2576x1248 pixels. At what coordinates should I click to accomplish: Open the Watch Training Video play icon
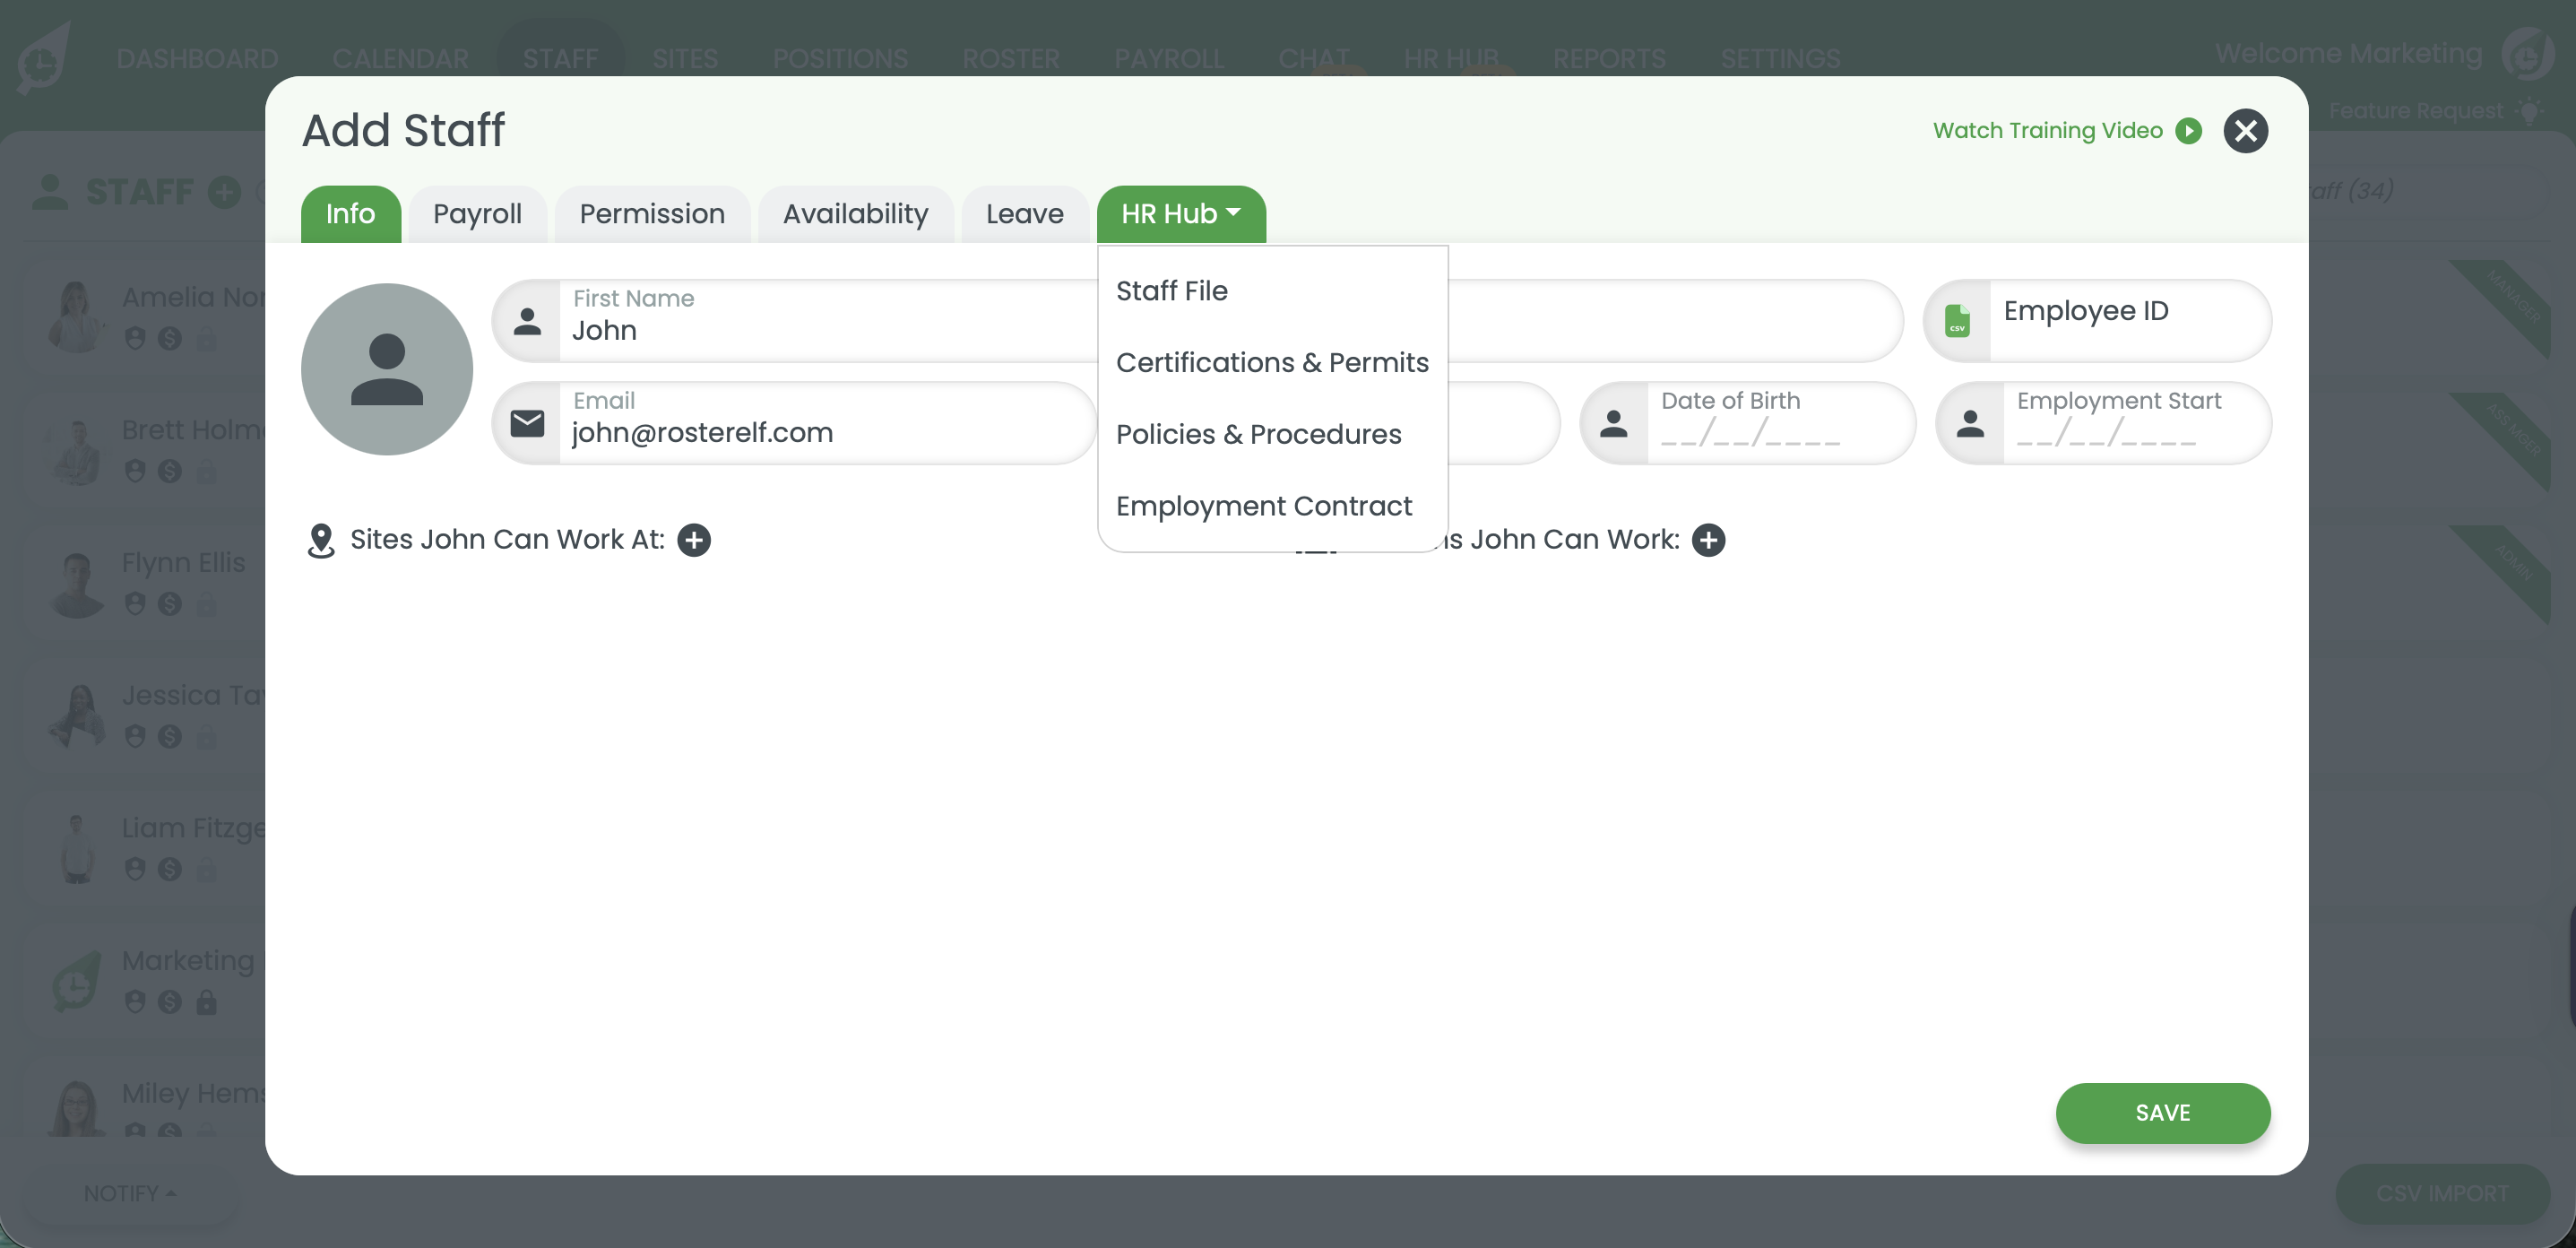coord(2190,130)
